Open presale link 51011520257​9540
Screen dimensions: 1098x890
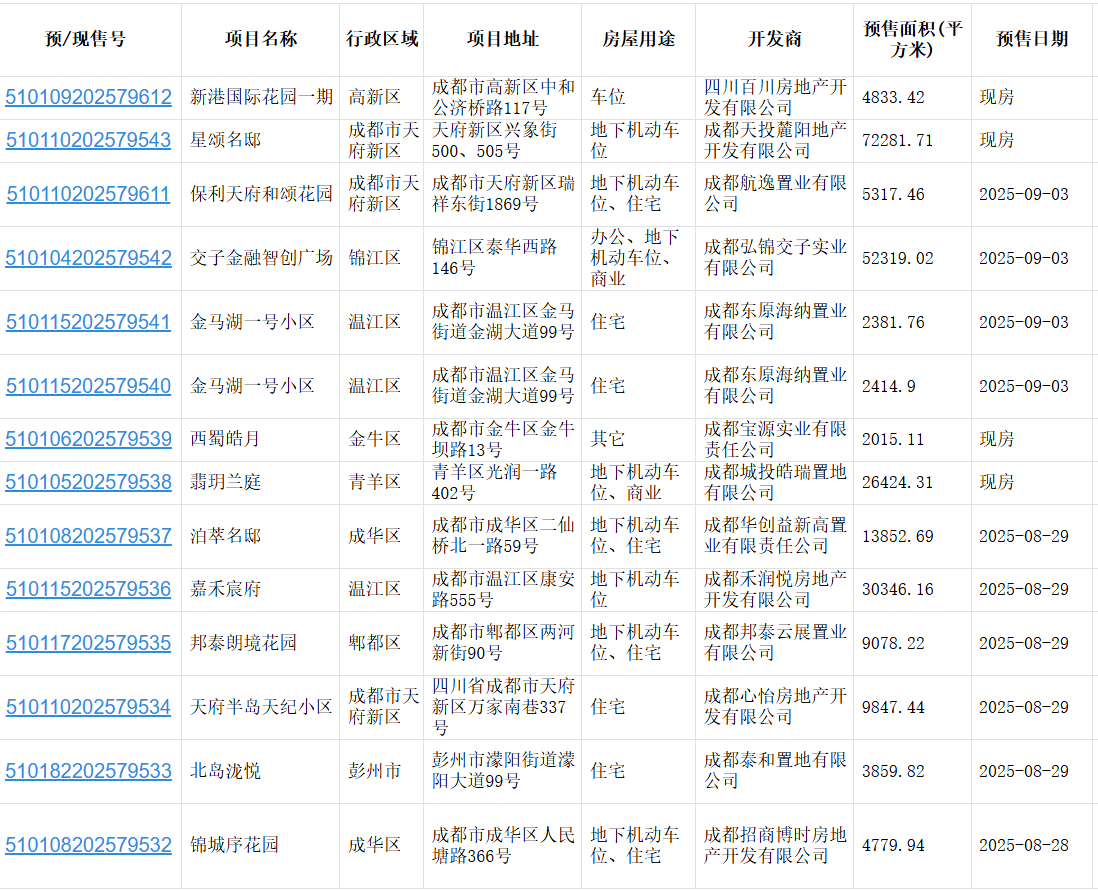tap(88, 386)
